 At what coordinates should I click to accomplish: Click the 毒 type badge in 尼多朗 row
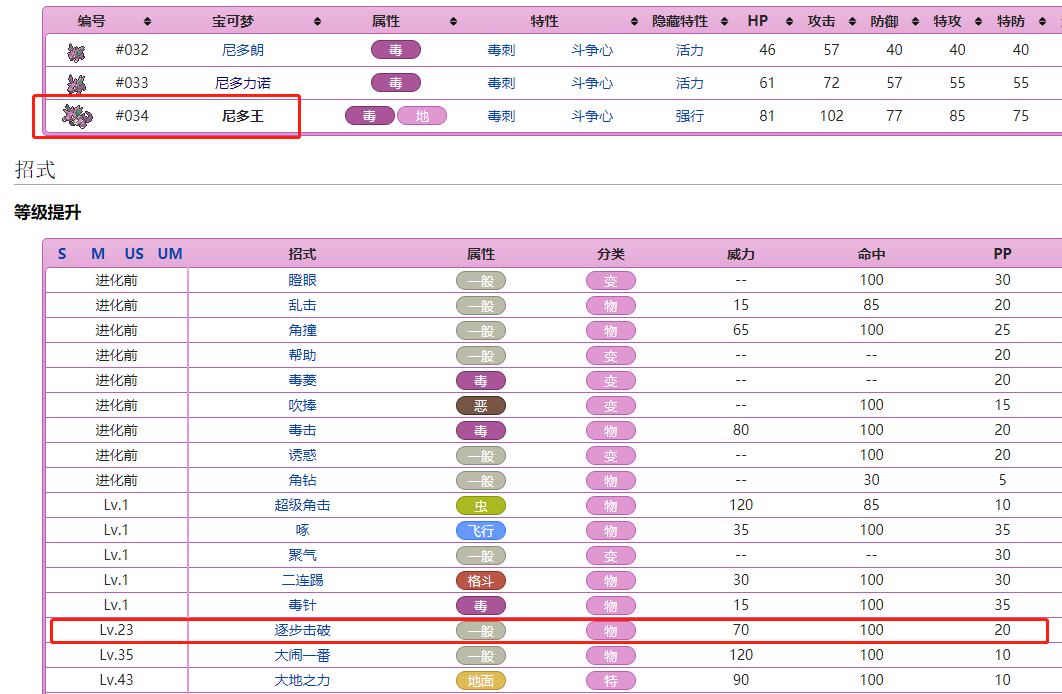396,50
